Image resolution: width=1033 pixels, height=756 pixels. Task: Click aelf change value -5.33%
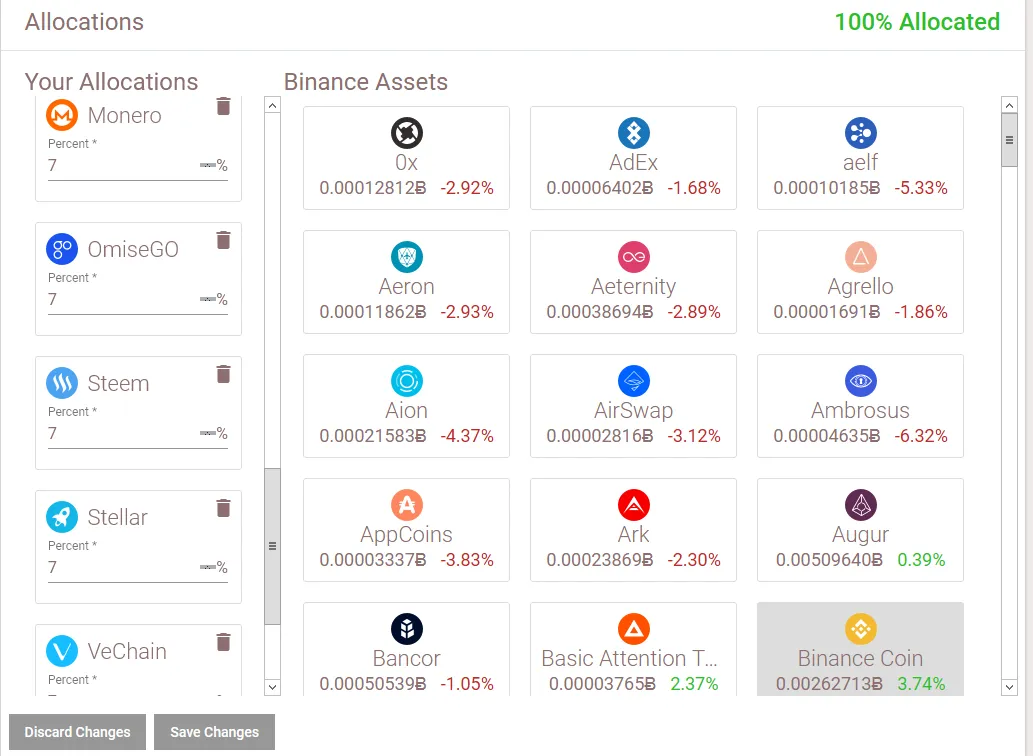pos(921,188)
